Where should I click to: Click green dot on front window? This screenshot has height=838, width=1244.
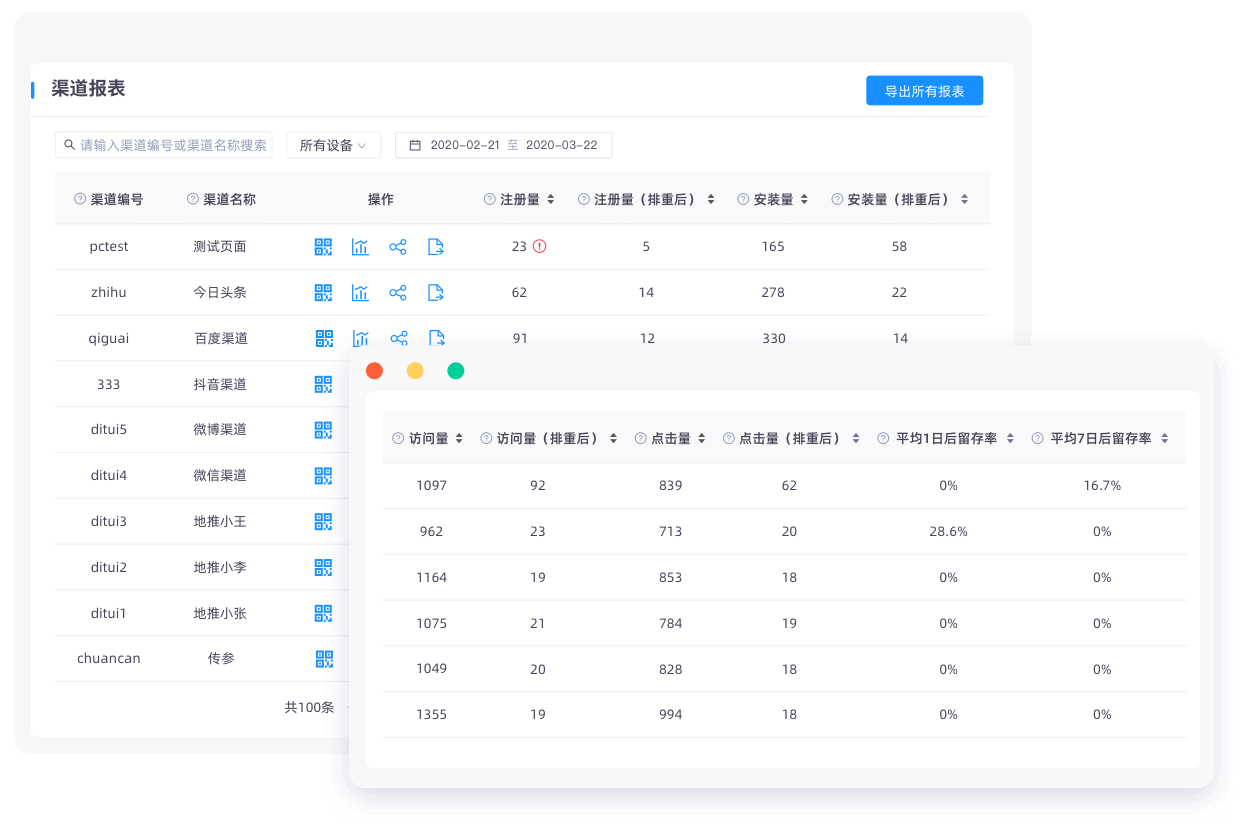[x=456, y=371]
